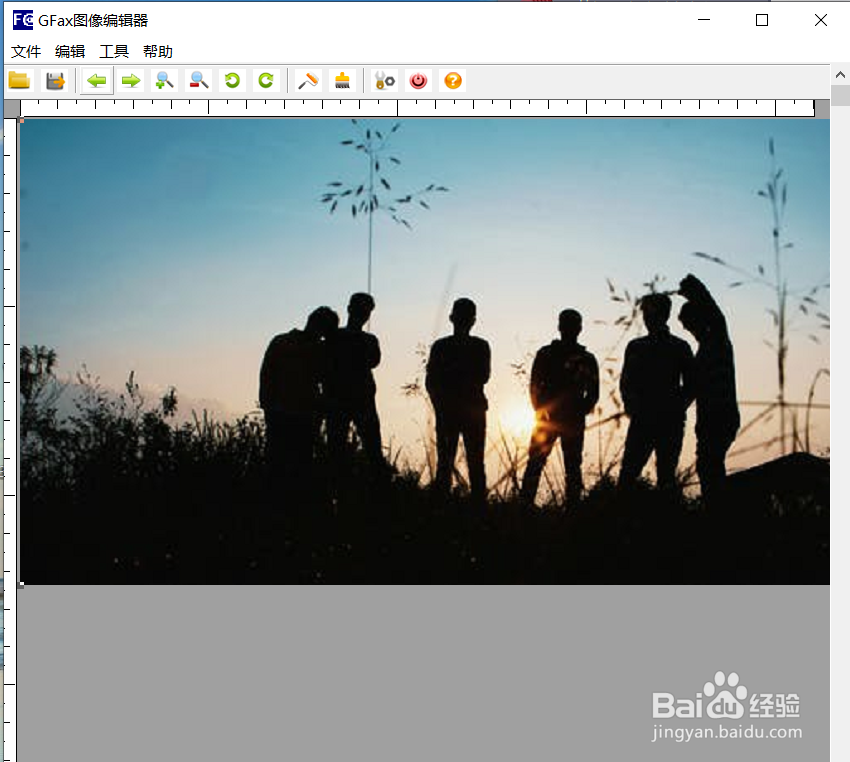Go to next page with right green arrow

131,81
